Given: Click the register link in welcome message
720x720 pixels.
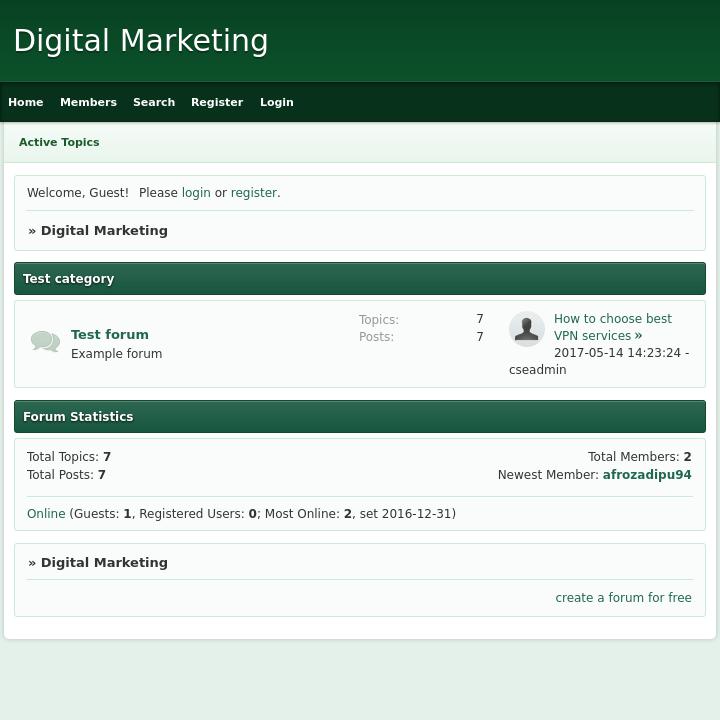Looking at the screenshot, I should point(254,193).
